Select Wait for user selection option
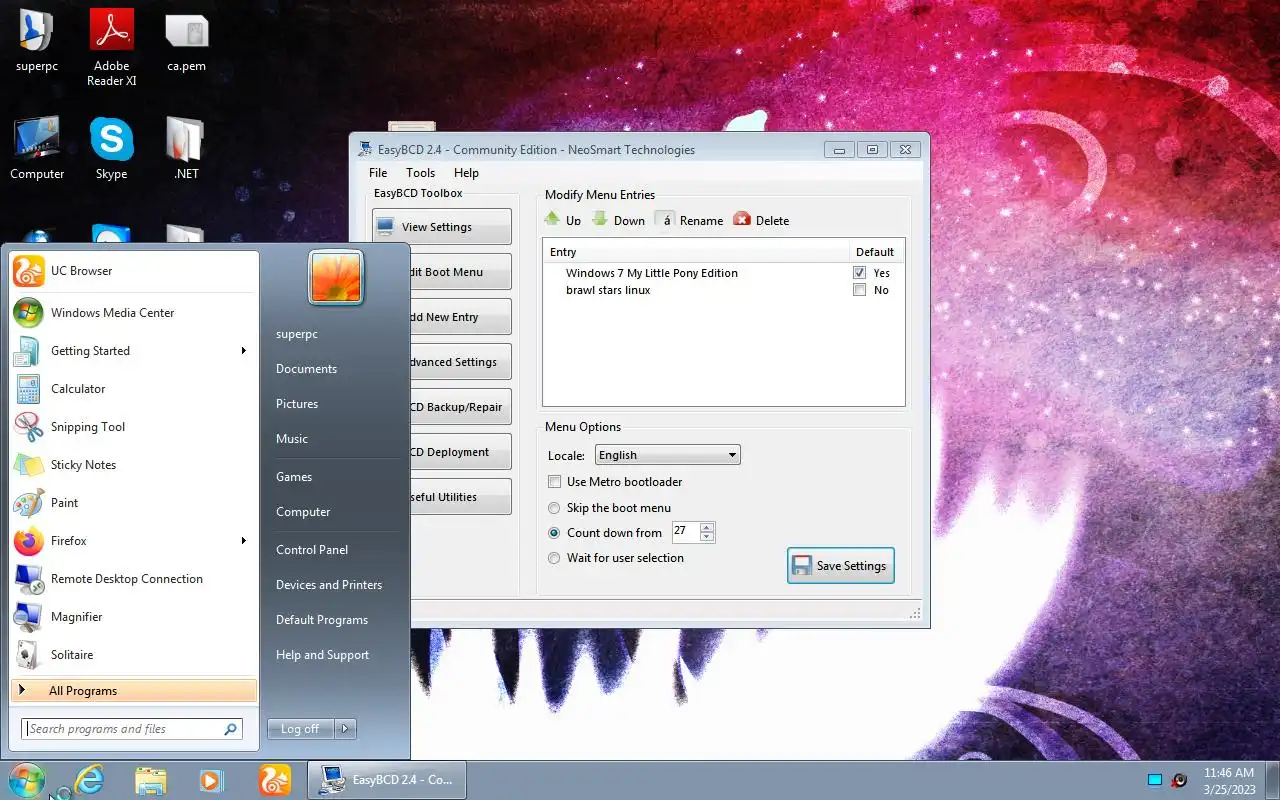The image size is (1280, 800). [554, 558]
